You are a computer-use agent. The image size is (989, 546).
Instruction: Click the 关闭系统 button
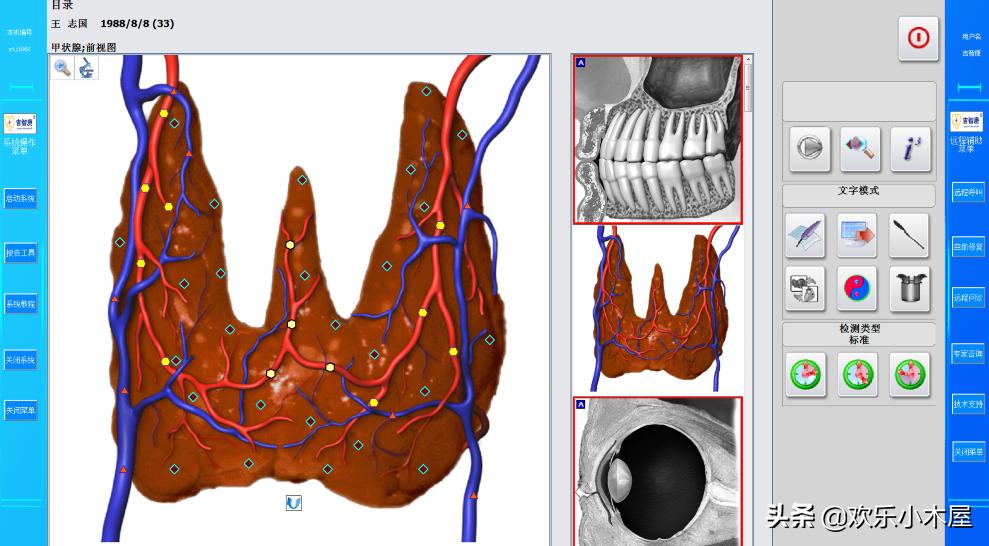coord(20,360)
